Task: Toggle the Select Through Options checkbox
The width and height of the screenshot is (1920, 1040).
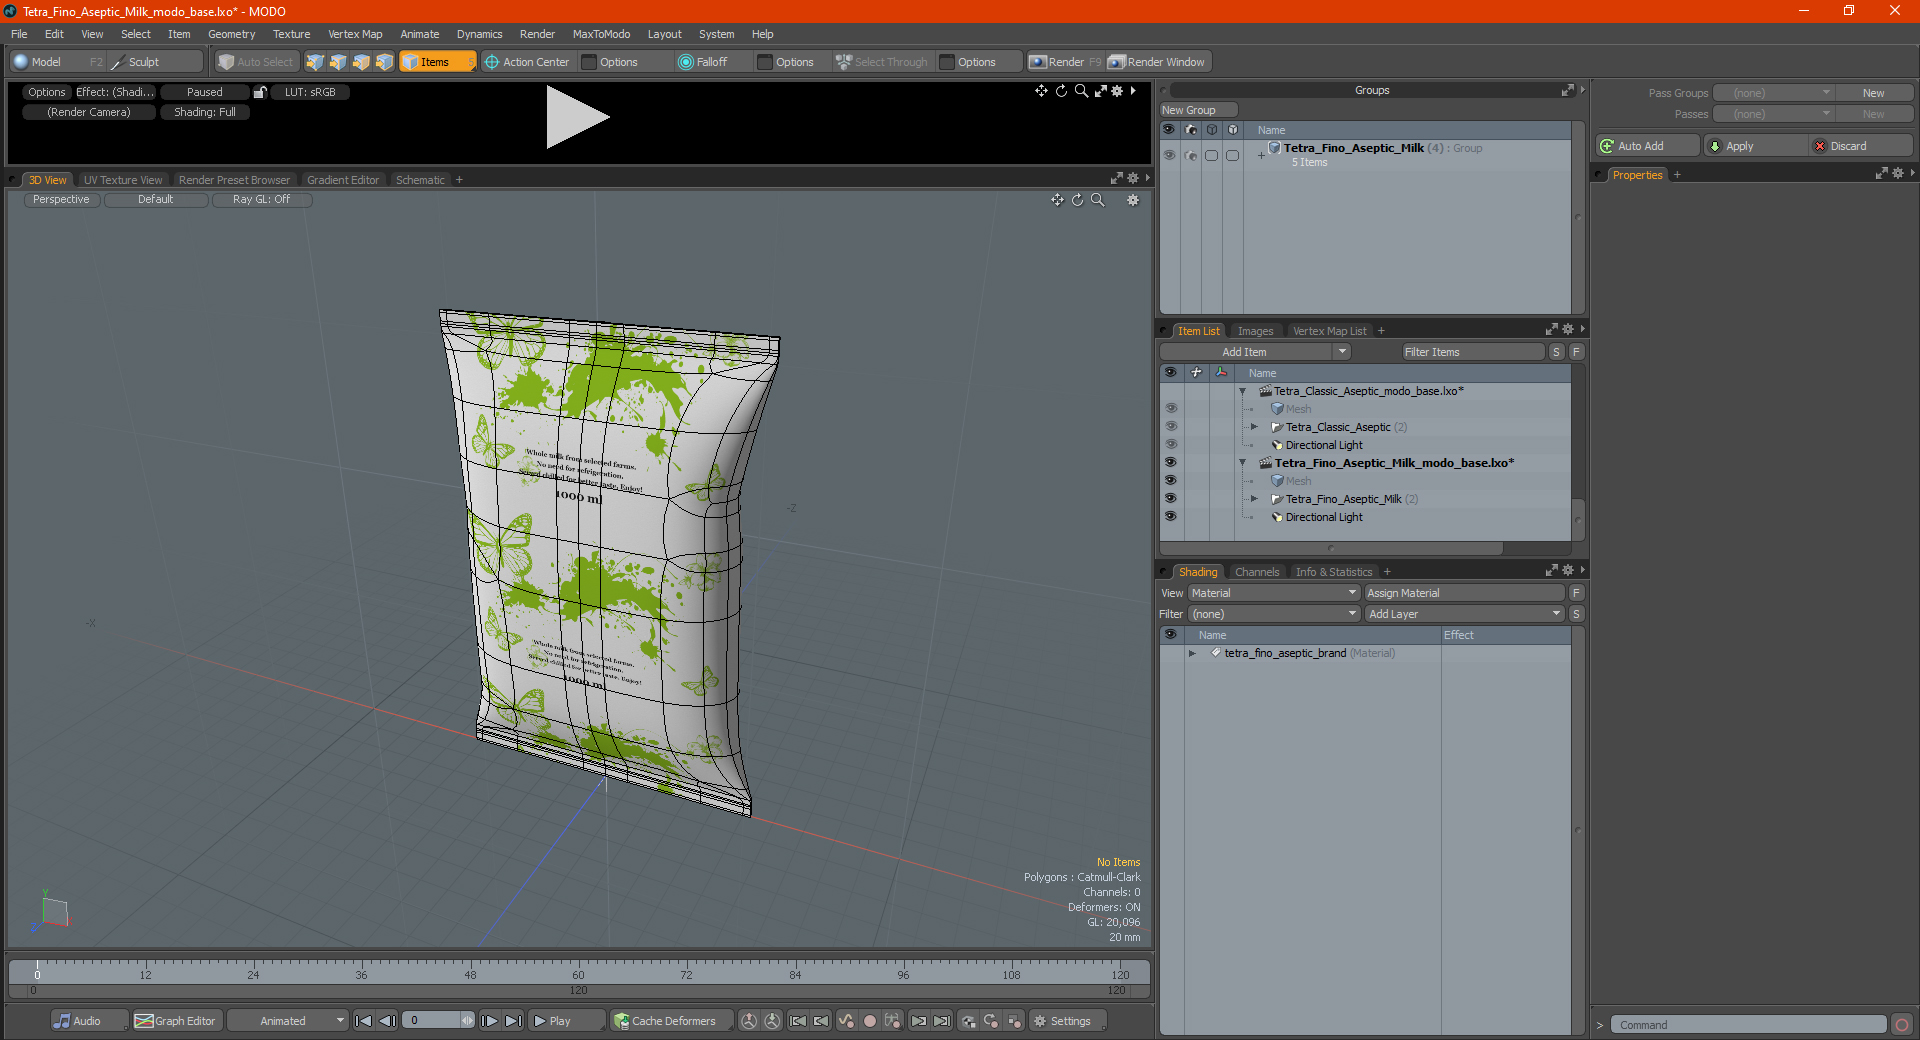Action: 948,62
